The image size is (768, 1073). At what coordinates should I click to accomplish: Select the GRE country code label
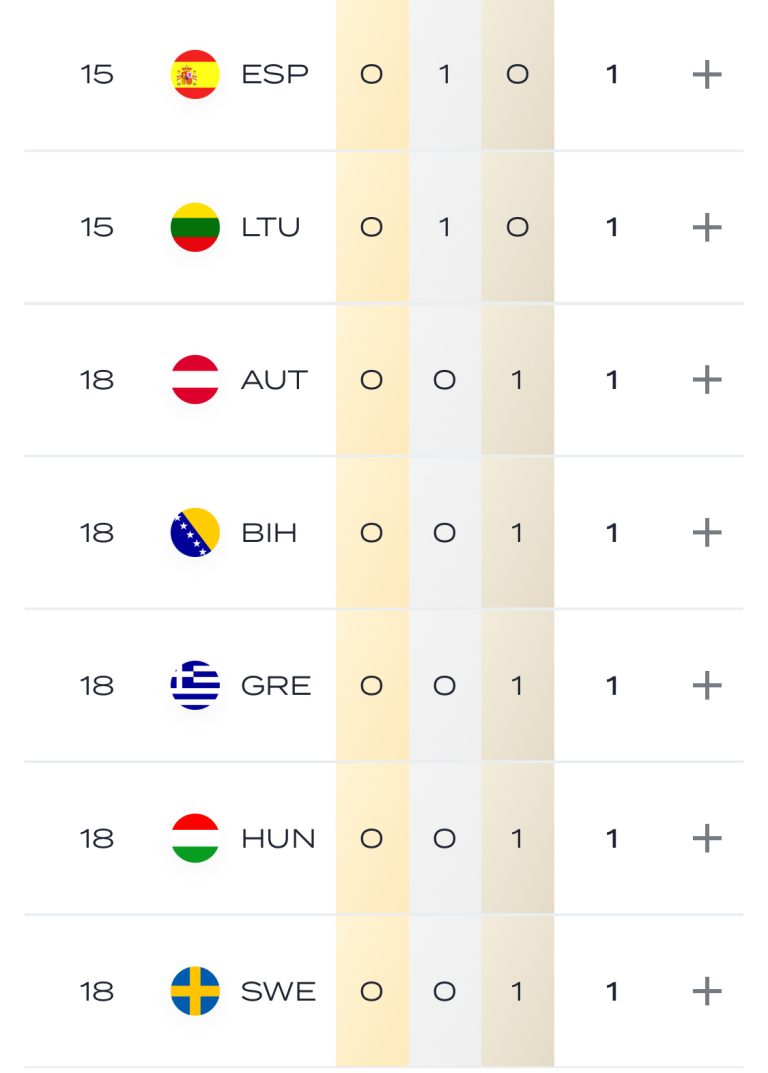tap(276, 686)
